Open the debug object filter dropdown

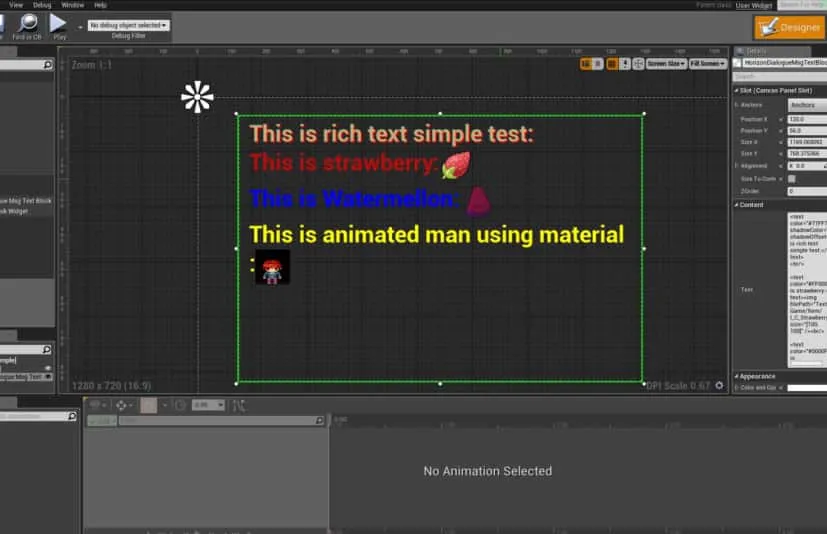click(129, 25)
